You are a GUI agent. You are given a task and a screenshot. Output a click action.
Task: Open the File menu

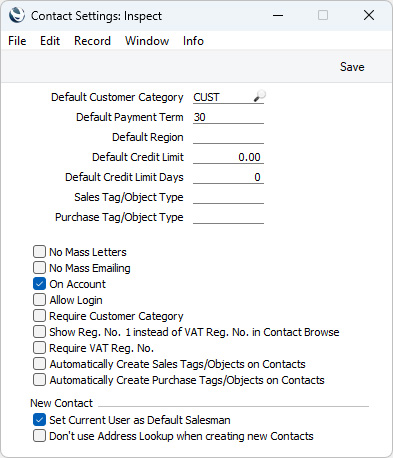[x=17, y=41]
